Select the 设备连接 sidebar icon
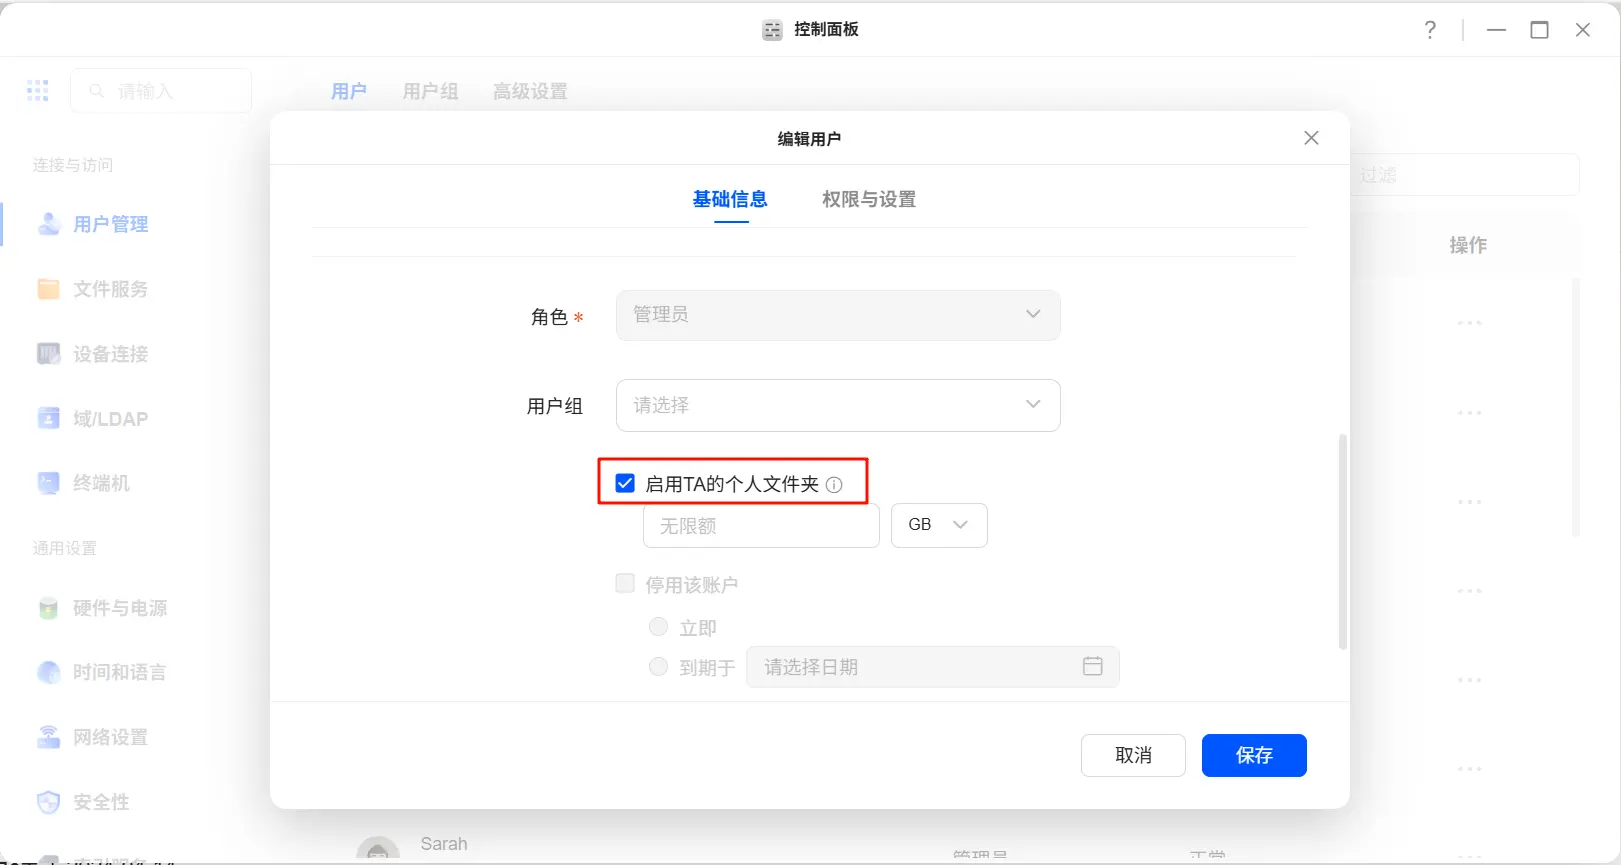This screenshot has width=1621, height=865. click(48, 354)
